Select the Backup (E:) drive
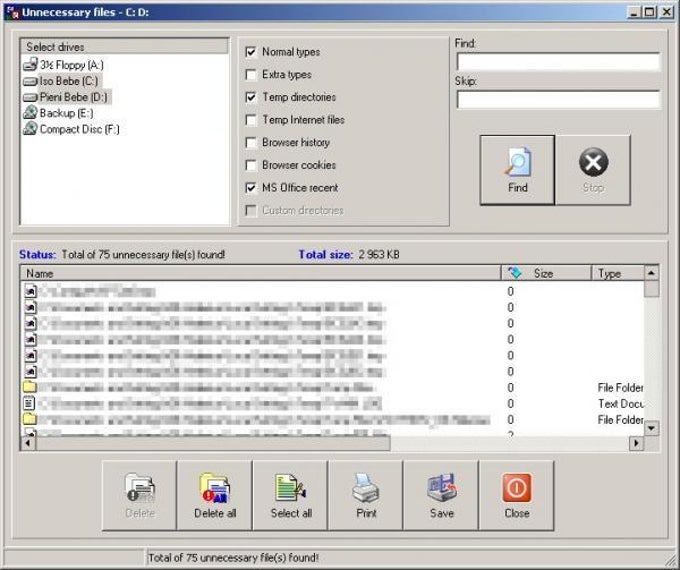This screenshot has height=570, width=680. 59,113
